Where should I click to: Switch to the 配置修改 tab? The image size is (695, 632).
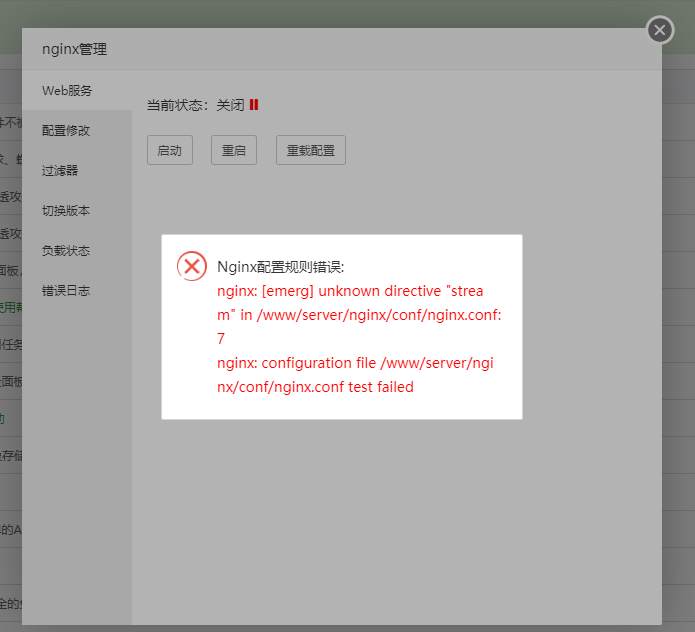pos(77,130)
